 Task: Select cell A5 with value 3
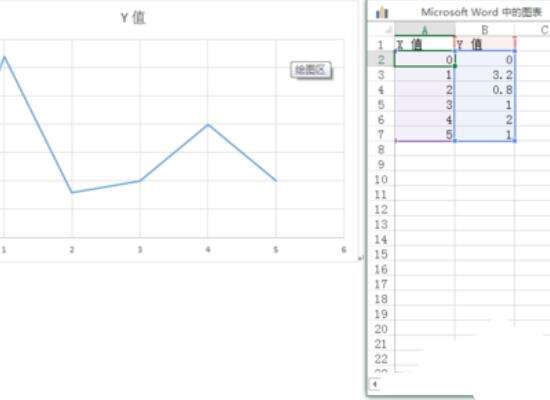[x=425, y=105]
